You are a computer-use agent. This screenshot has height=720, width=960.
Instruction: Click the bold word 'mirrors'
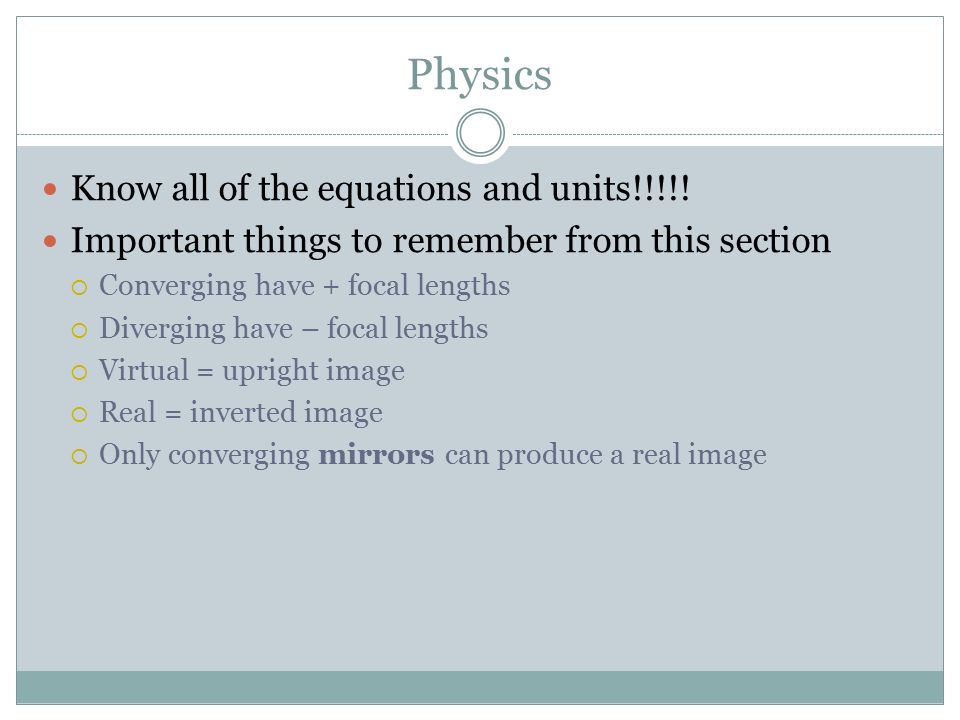377,455
